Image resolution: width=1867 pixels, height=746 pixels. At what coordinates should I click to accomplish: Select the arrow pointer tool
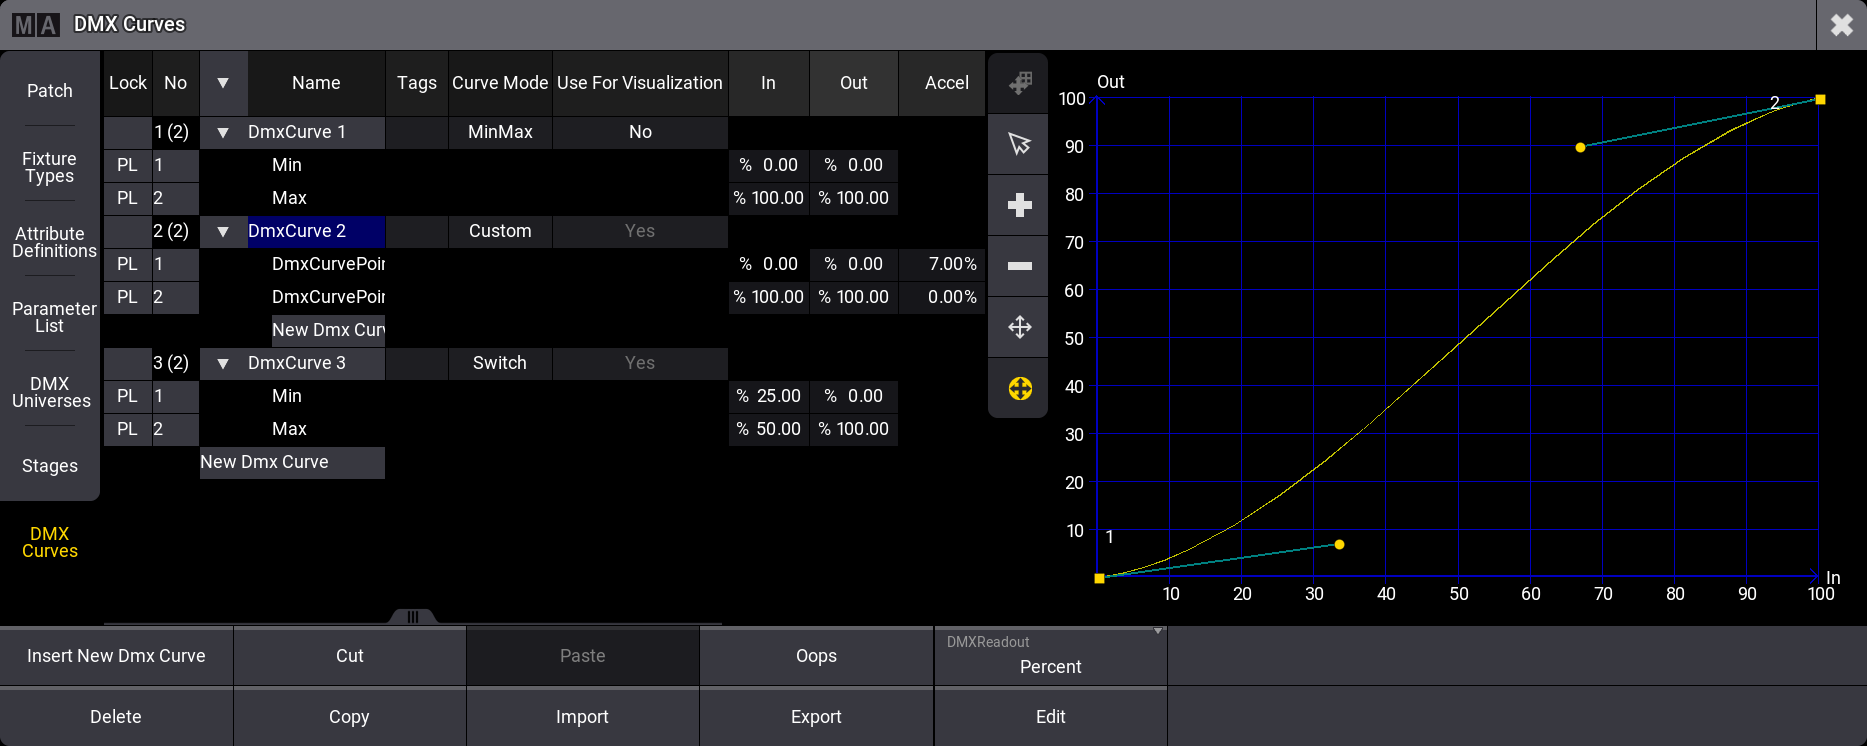click(x=1019, y=144)
